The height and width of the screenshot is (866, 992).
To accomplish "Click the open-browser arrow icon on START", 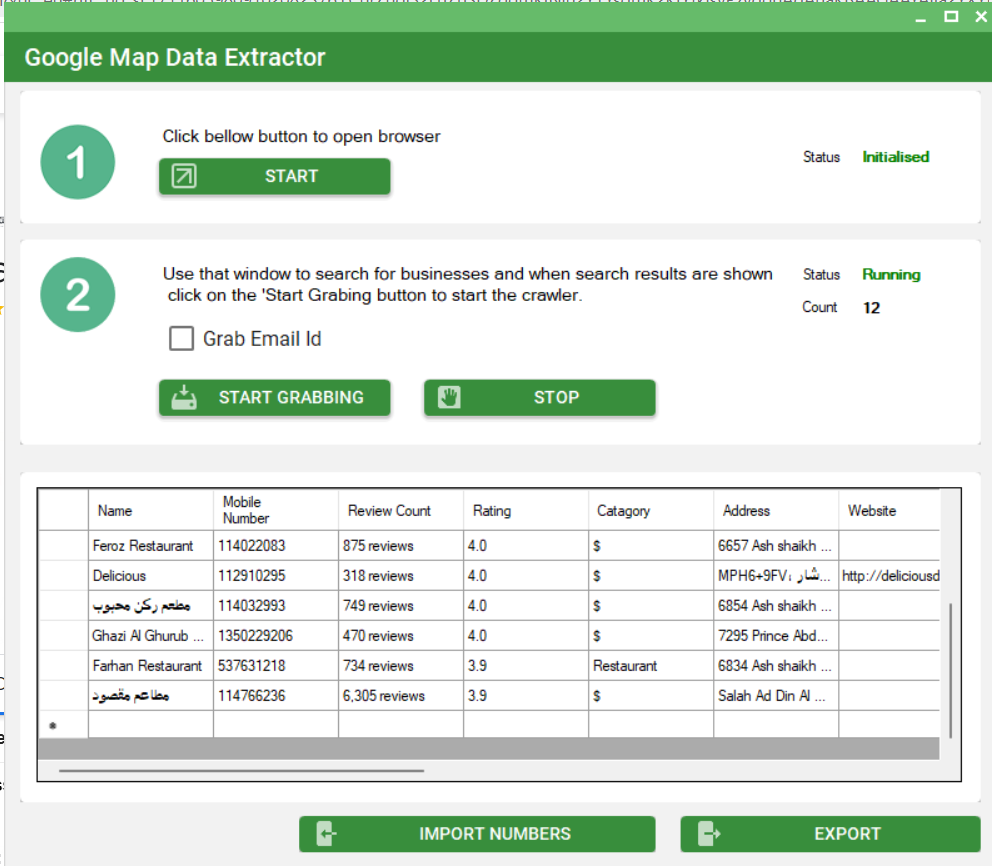I will coord(184,176).
